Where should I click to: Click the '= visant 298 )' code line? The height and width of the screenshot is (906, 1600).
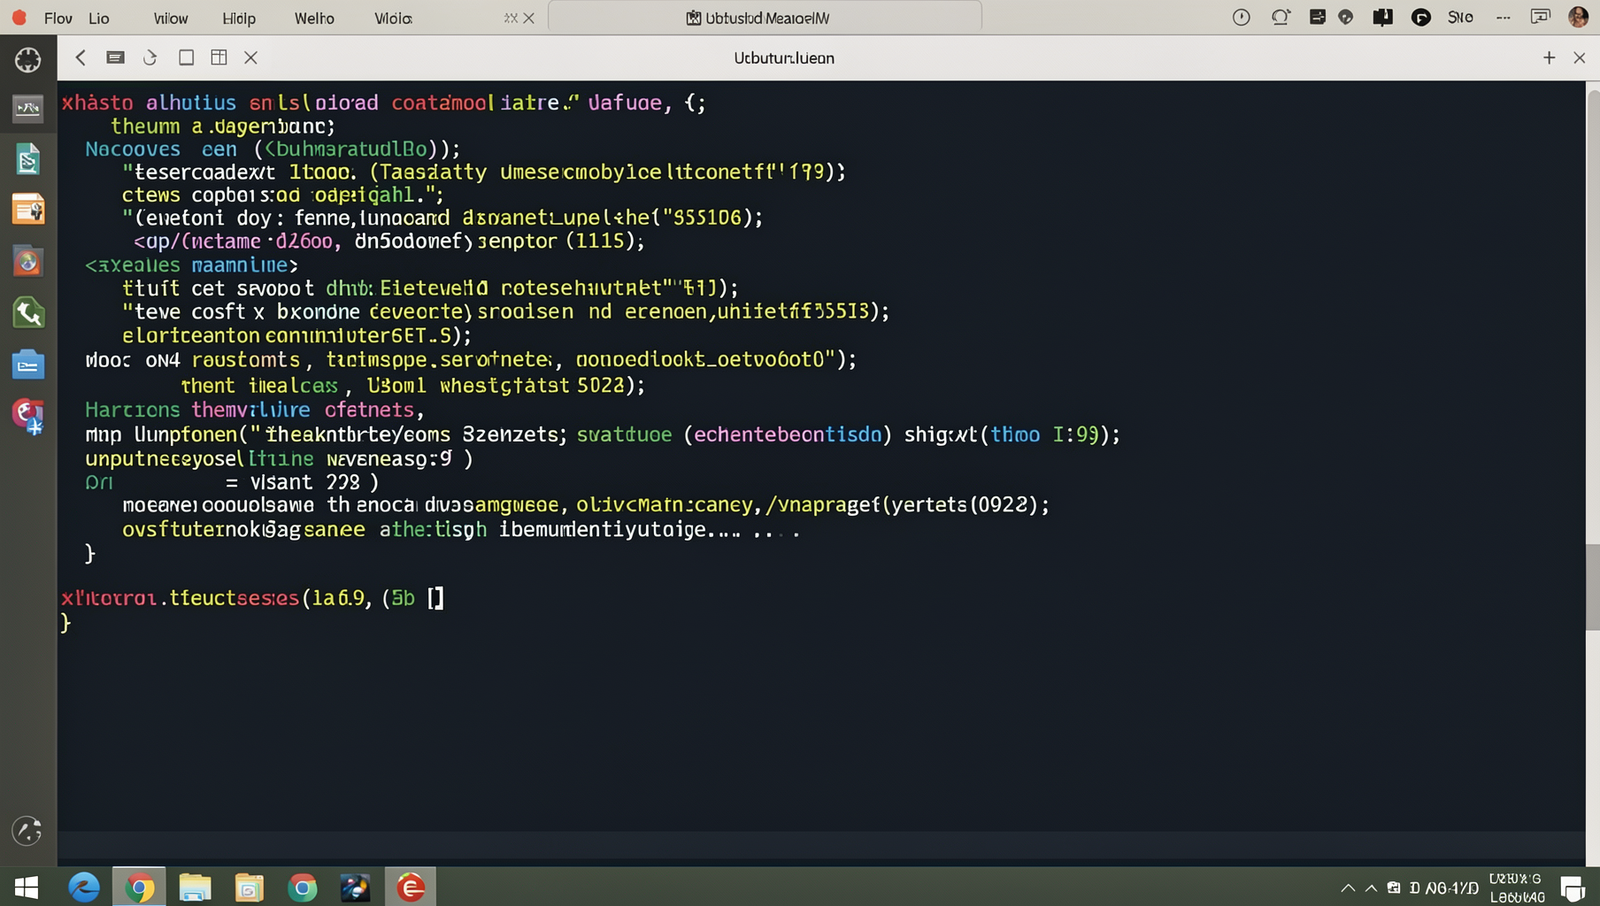(x=302, y=482)
